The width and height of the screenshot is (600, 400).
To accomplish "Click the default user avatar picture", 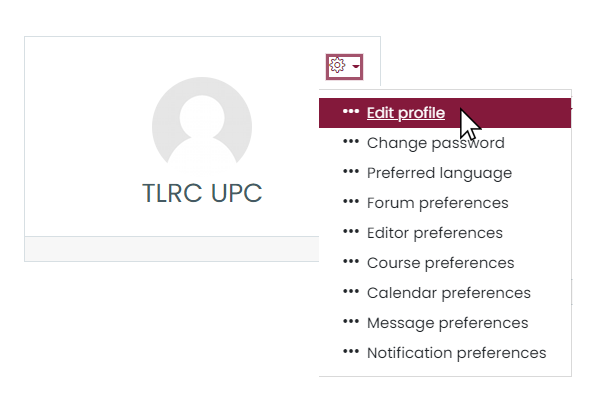I will (x=202, y=126).
